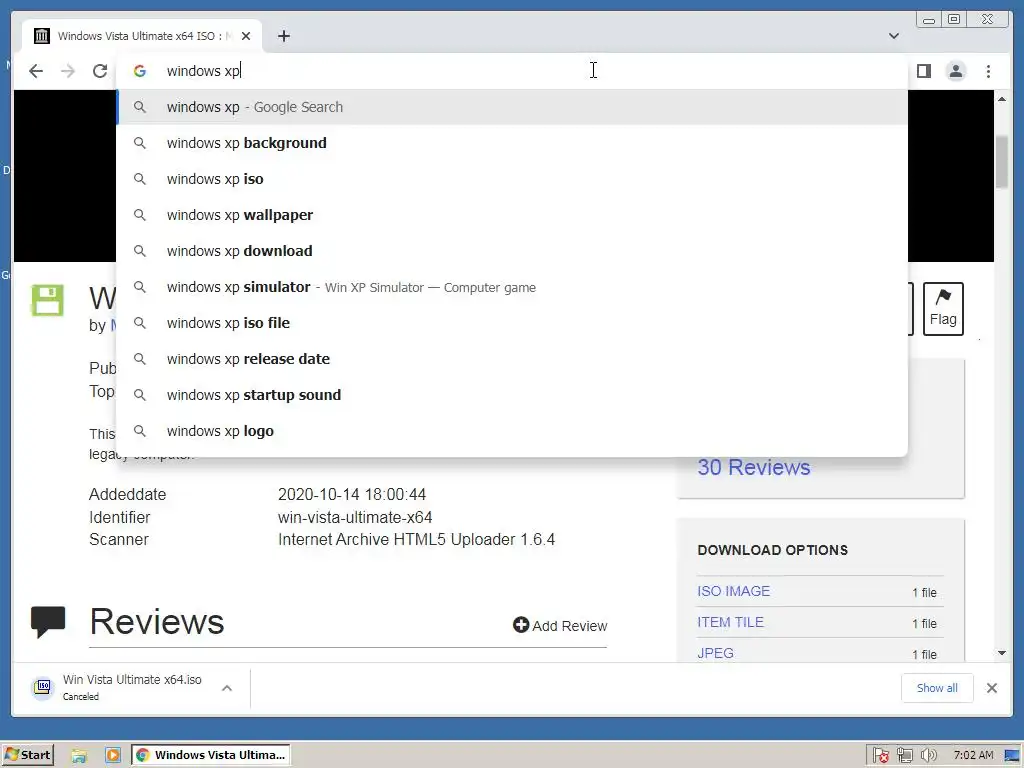This screenshot has height=768, width=1024.
Task: Click the Addeddate value 2020-10-14 18:00:44
Action: 352,494
